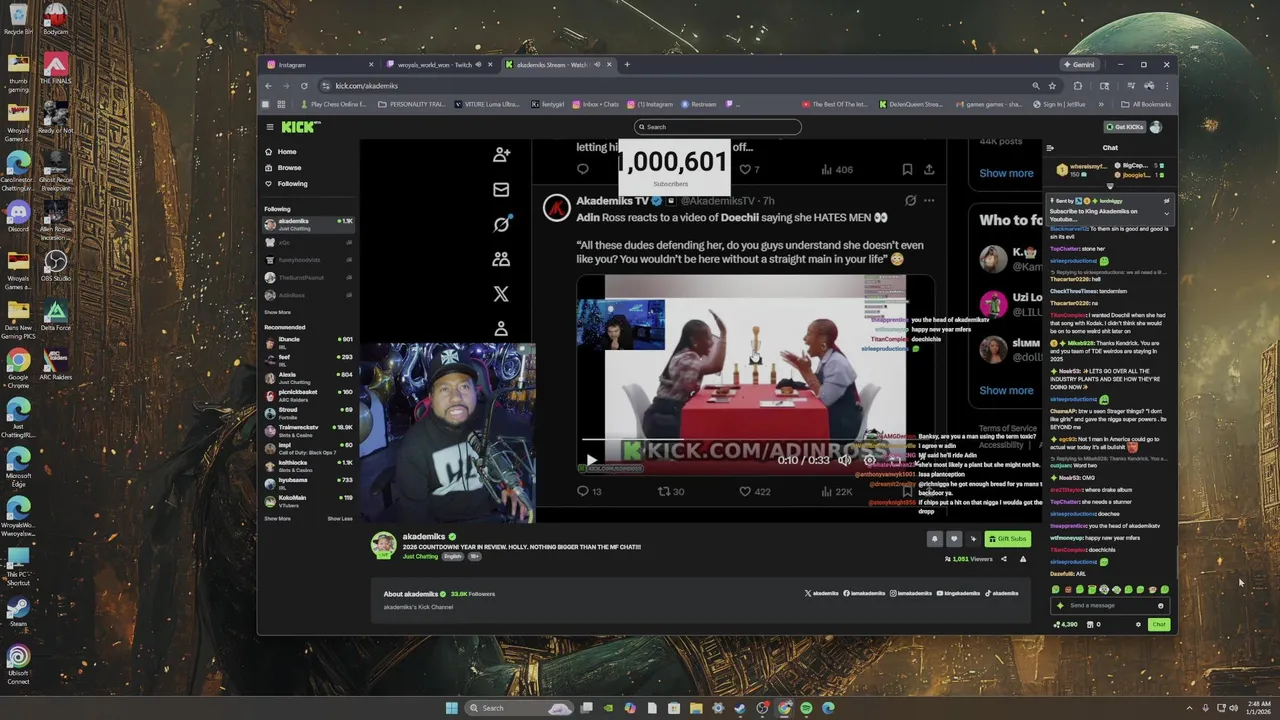Select akademiks in the Following list
This screenshot has width=1280, height=720.
308,224
